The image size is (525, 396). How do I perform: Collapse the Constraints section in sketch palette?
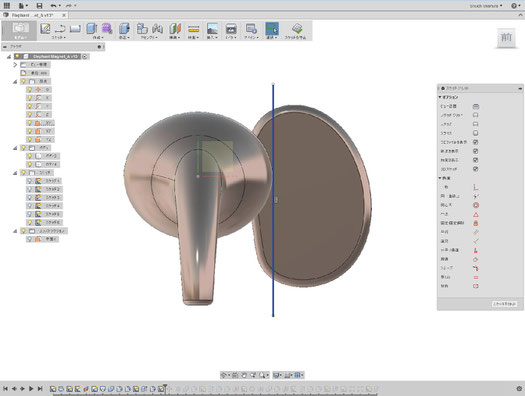coord(440,178)
